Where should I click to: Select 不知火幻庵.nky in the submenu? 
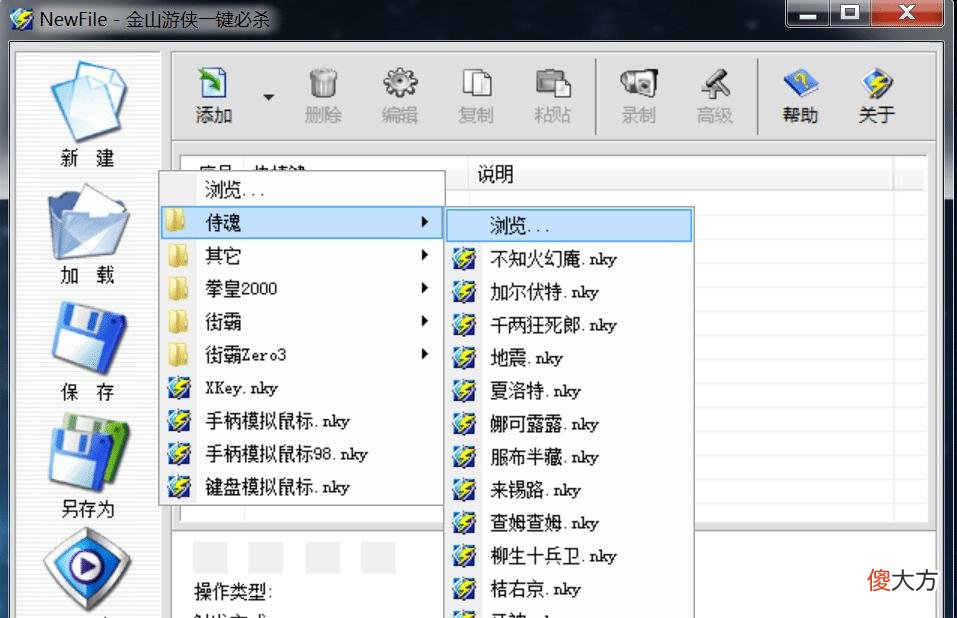[x=569, y=259]
